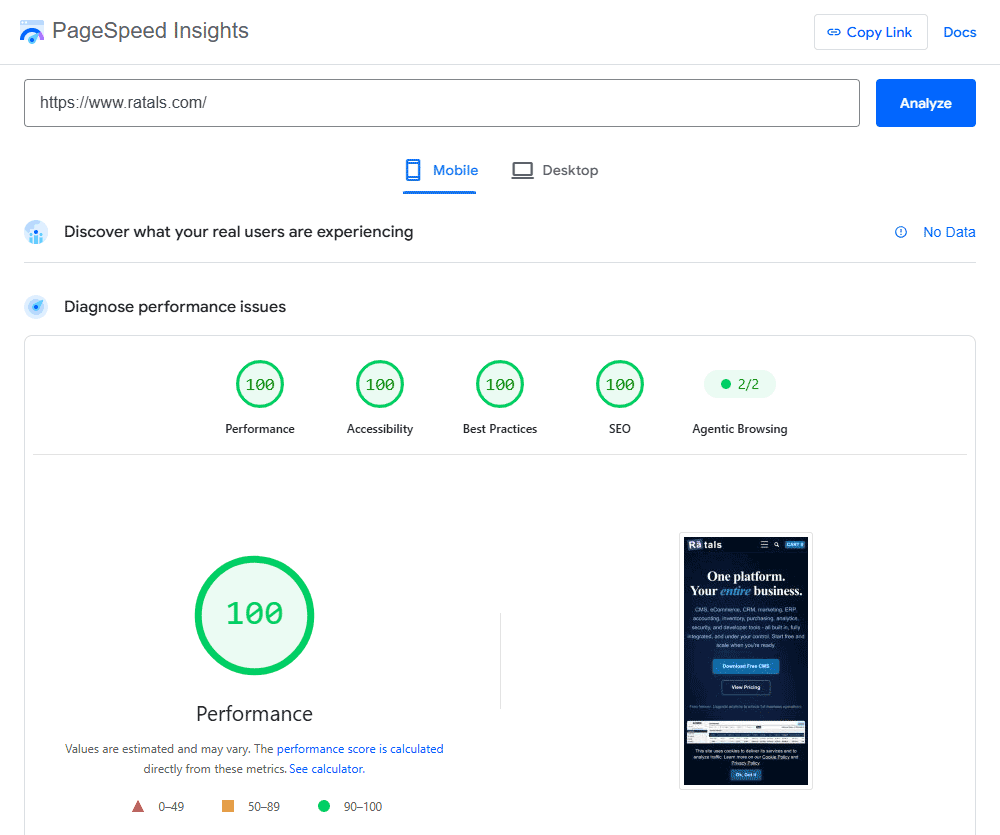
Task: Open the PageSpeed Insights title link
Action: 151,31
